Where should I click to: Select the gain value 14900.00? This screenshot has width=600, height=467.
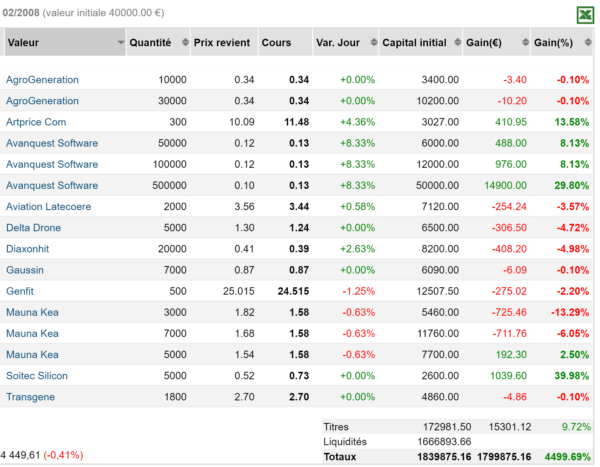coord(505,185)
